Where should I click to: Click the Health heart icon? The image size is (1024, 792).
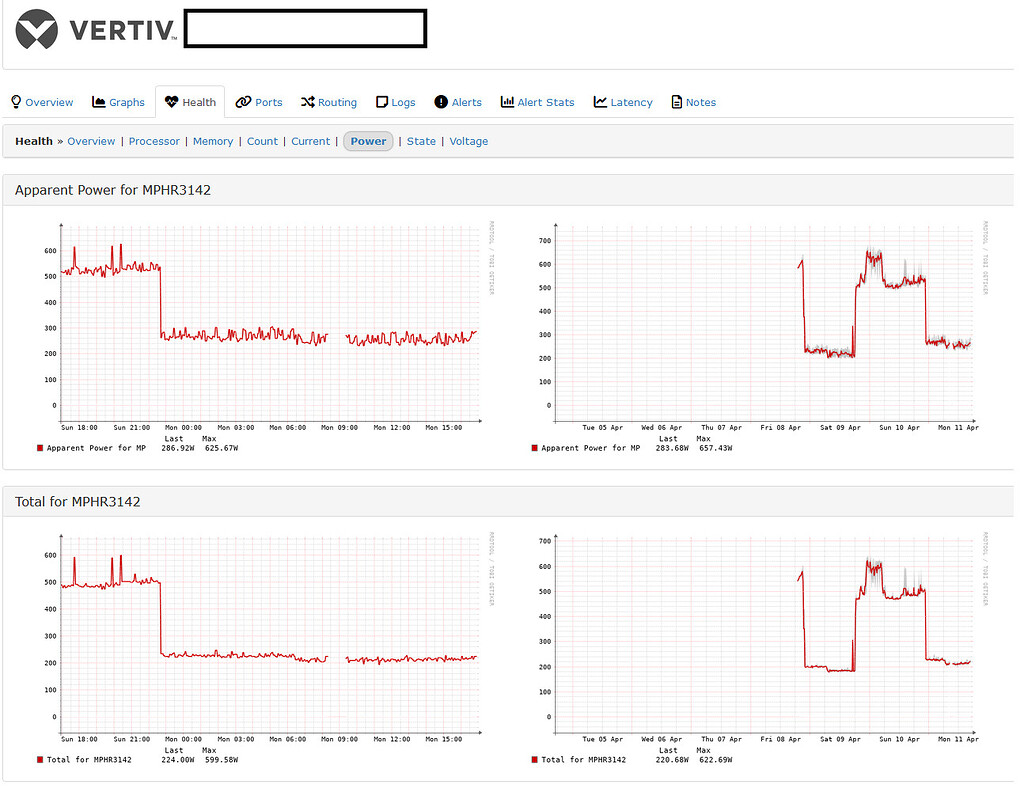point(171,101)
